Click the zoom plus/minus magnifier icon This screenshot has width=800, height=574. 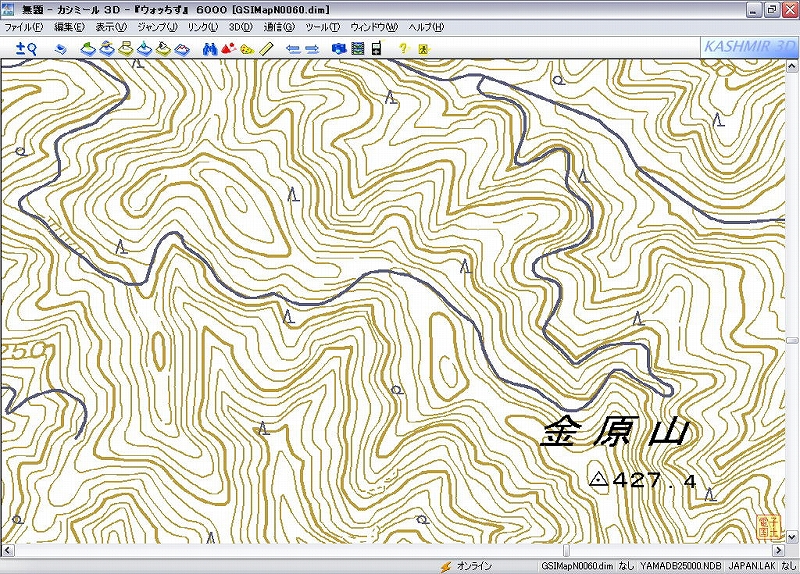(x=26, y=49)
